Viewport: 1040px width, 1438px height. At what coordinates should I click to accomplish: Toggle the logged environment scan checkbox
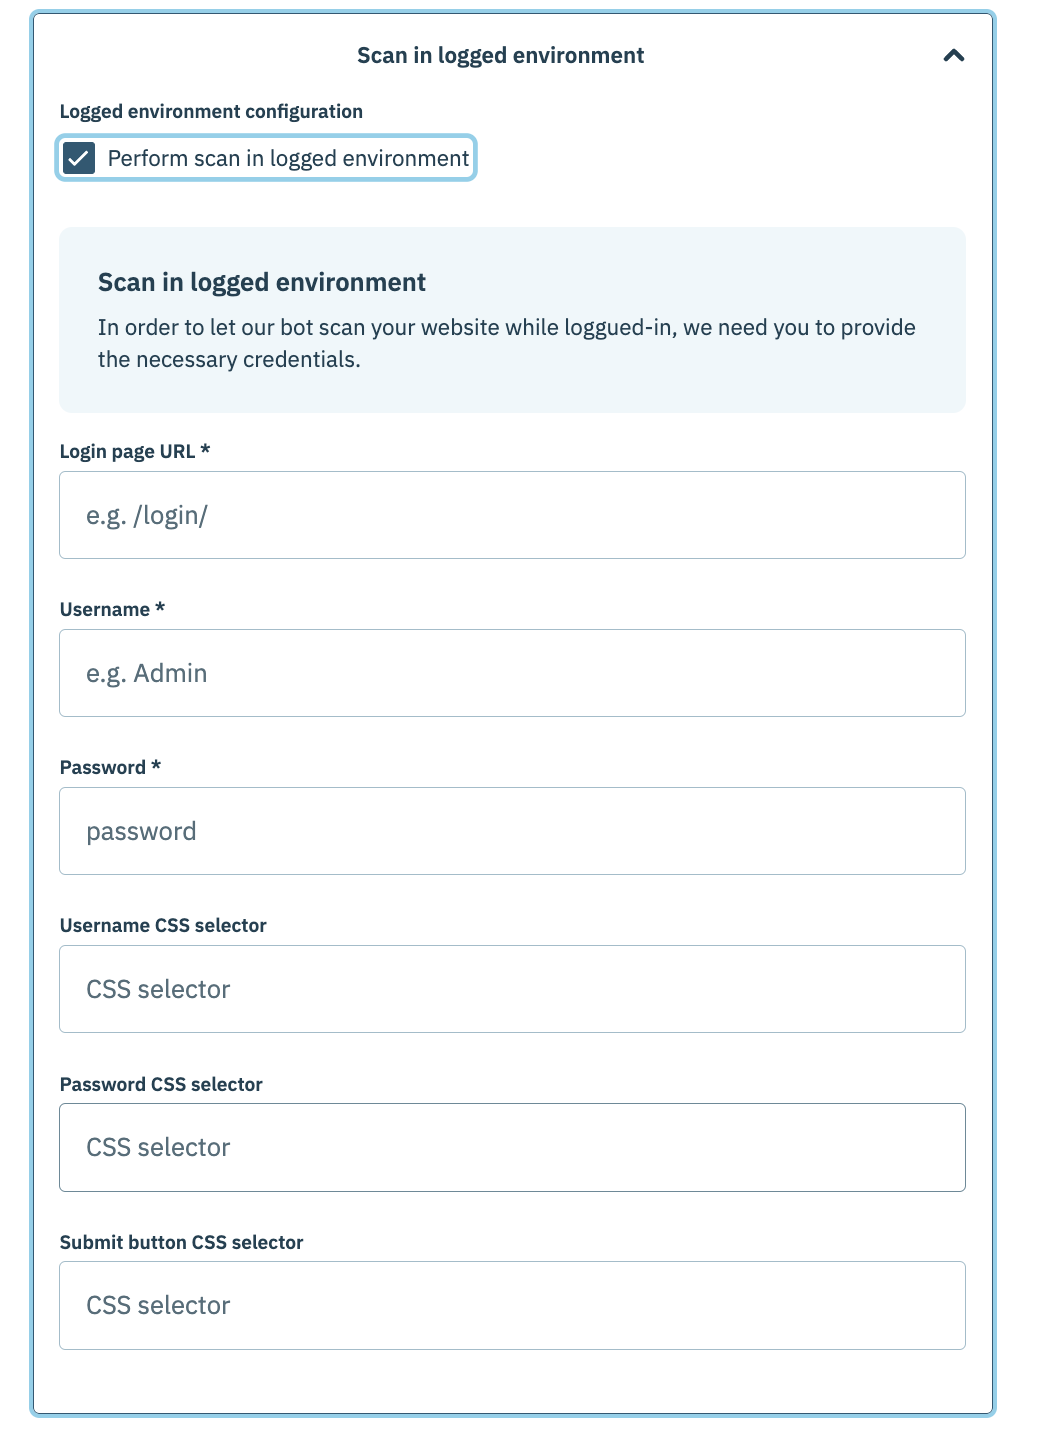pyautogui.click(x=79, y=157)
